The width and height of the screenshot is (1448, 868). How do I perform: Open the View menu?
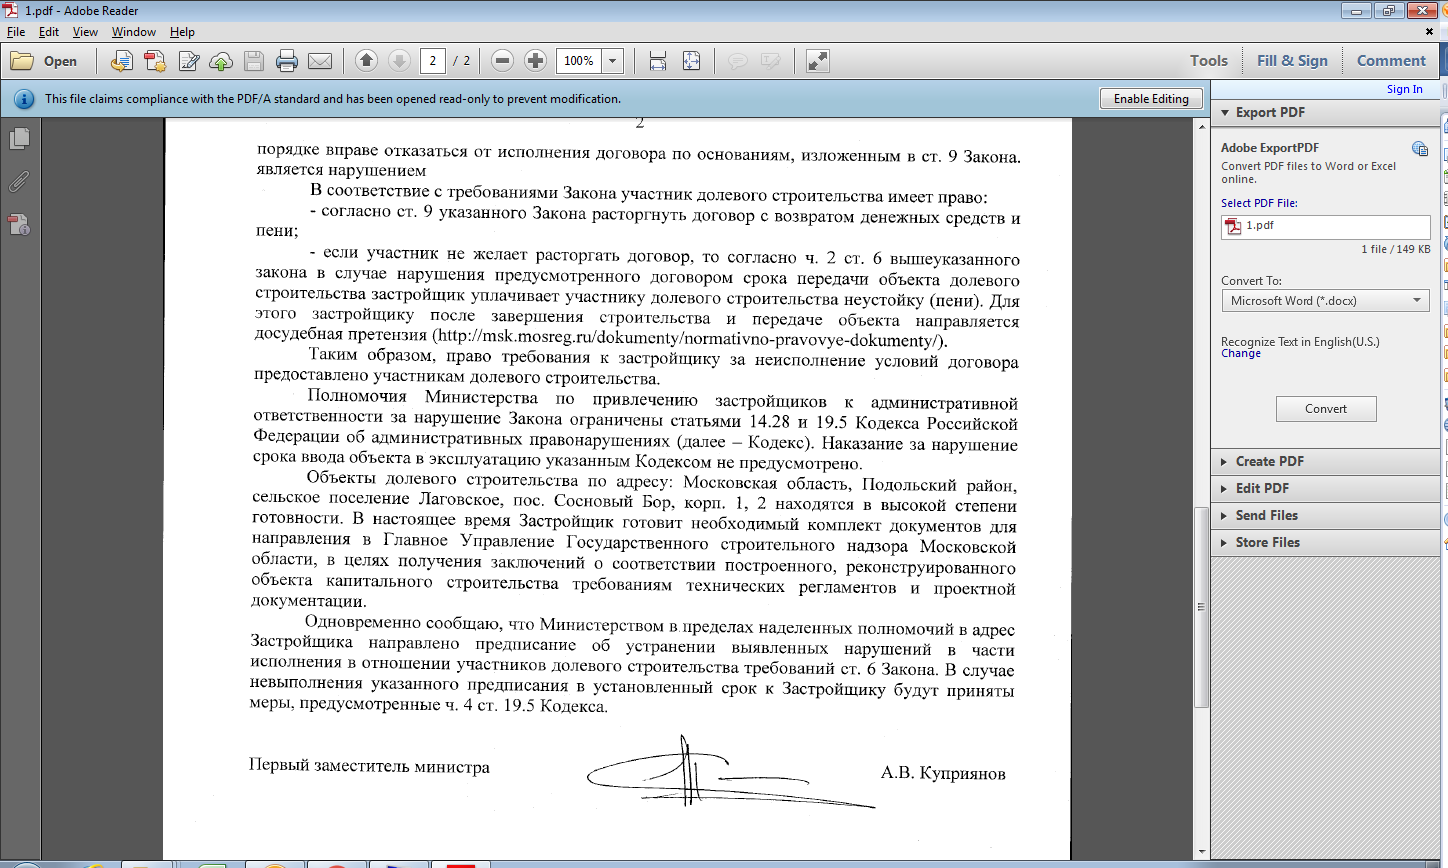(x=85, y=32)
